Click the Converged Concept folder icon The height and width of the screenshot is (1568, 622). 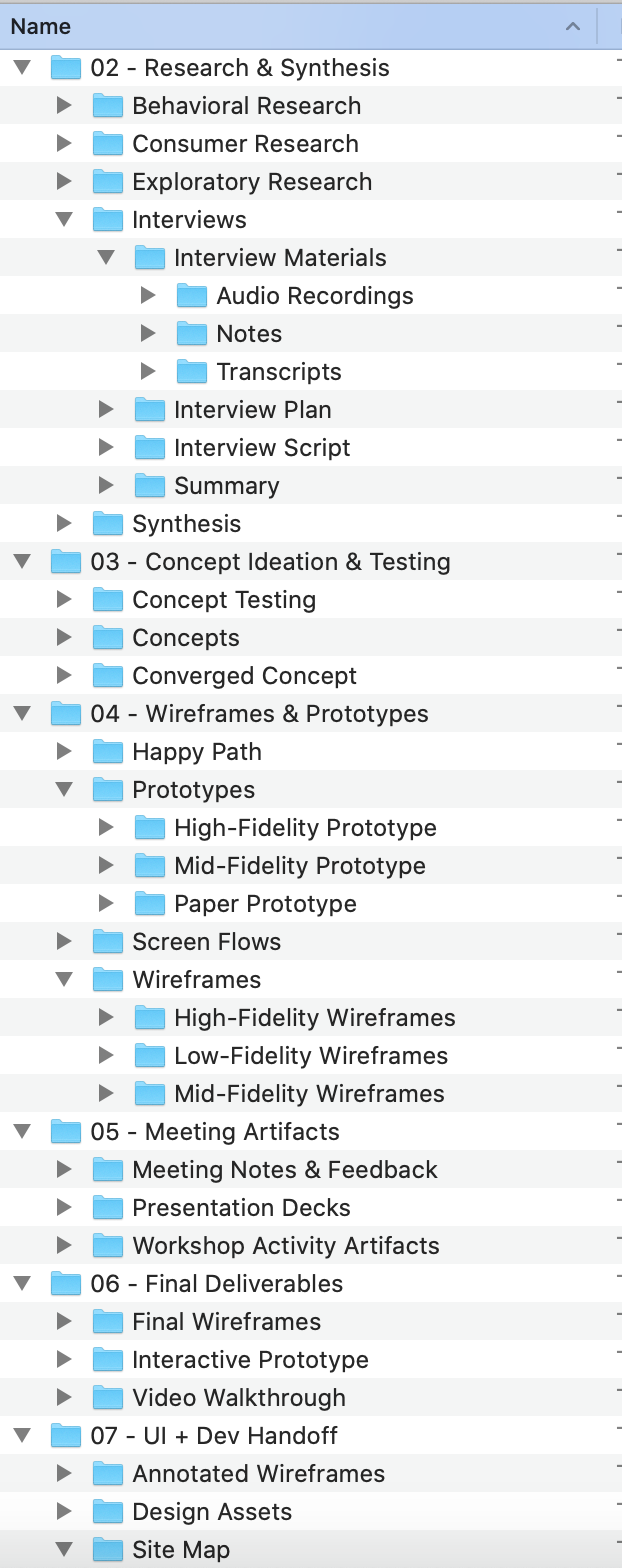coord(107,676)
